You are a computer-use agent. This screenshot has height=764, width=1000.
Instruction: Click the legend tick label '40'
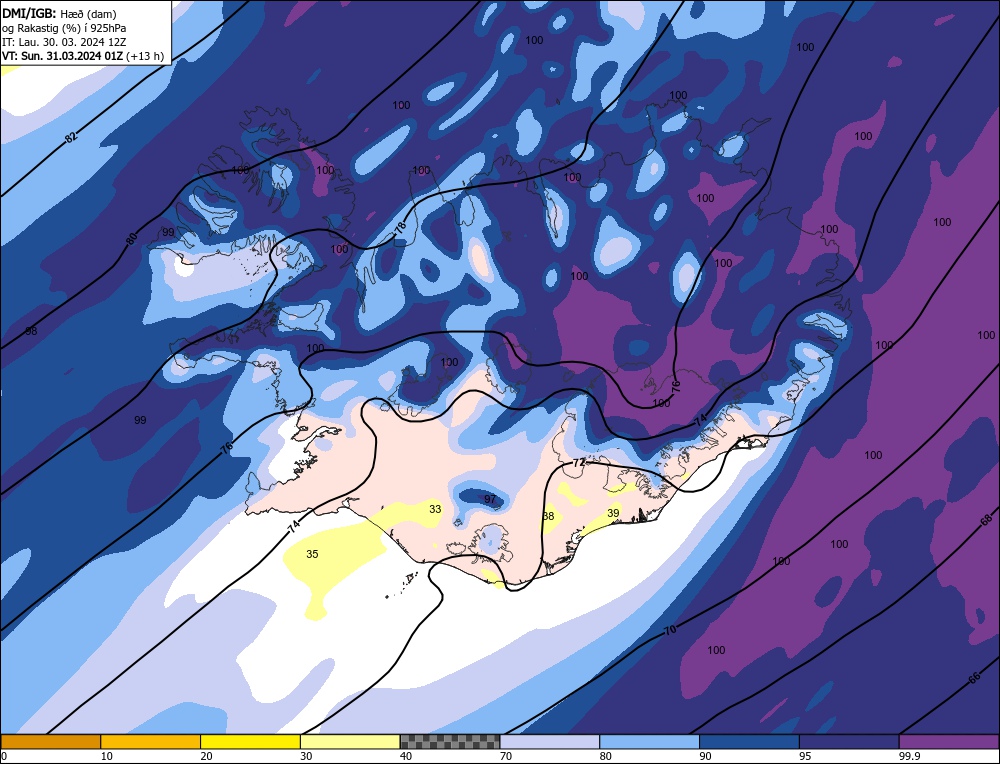click(x=406, y=756)
